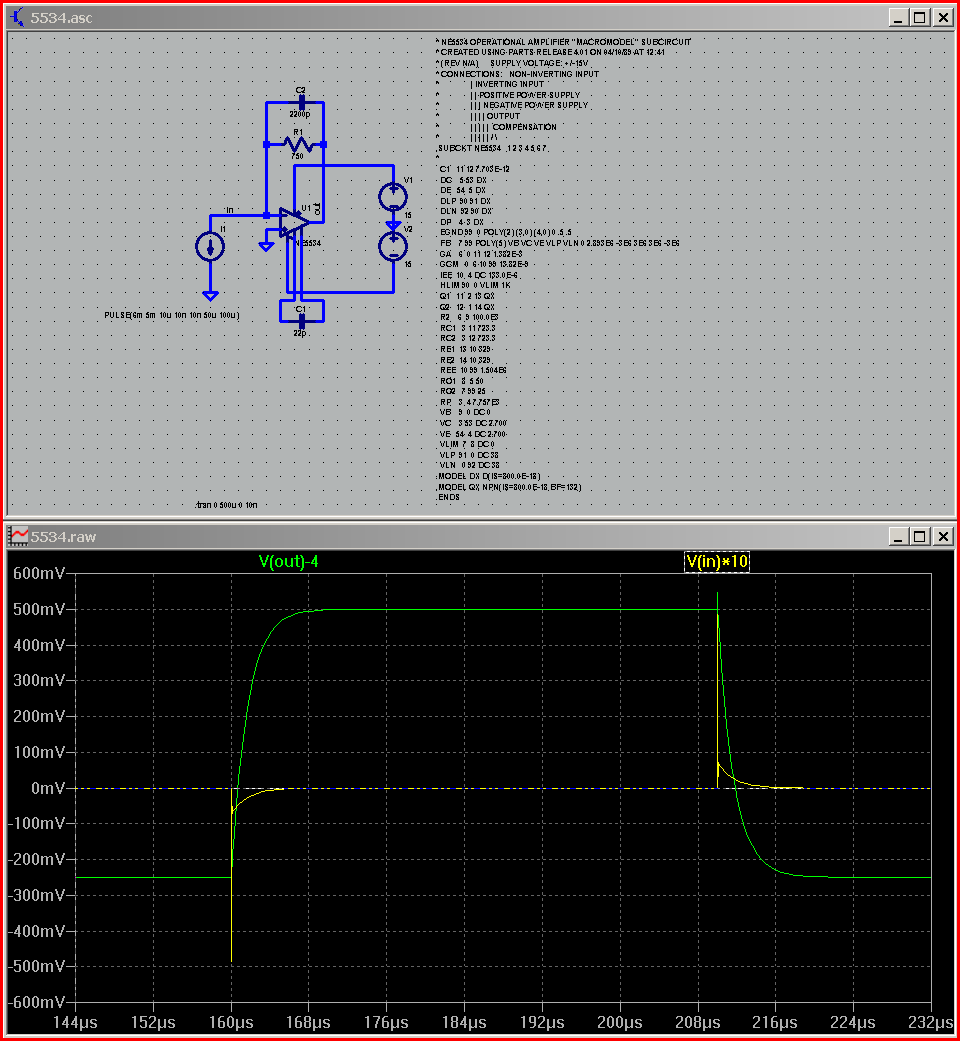Maximize the 5534.asc window
Screen dimensions: 960x1041
click(920, 17)
